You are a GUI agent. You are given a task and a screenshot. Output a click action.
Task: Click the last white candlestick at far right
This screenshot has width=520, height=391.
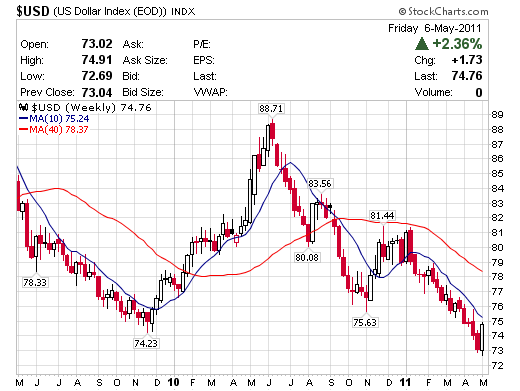click(482, 337)
